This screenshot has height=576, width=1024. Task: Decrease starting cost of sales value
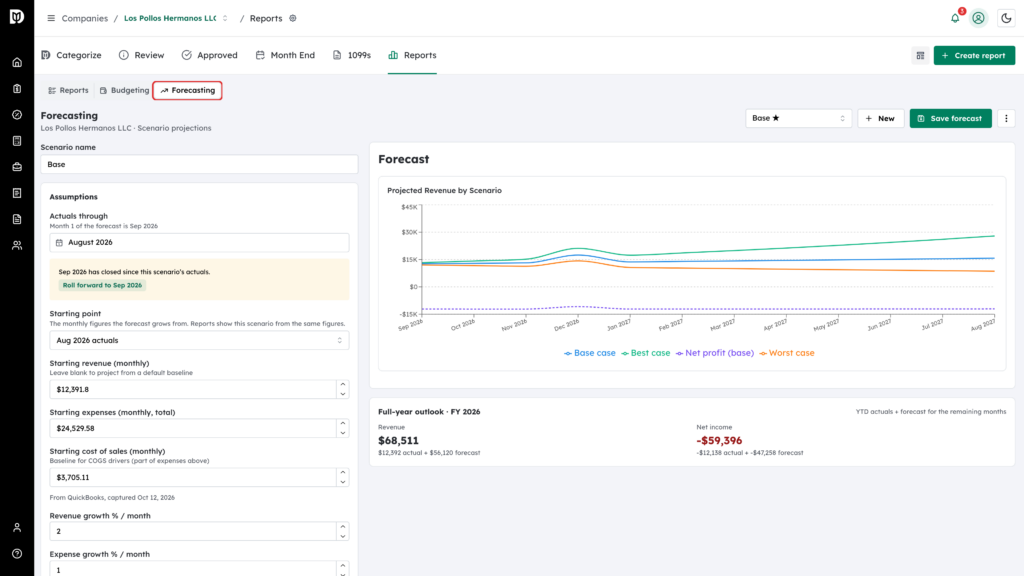click(x=343, y=482)
